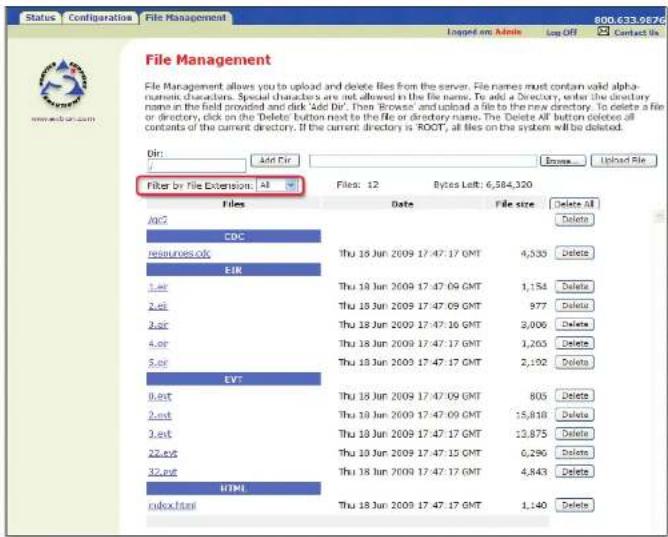Delete the 2.eir file

[x=575, y=305]
